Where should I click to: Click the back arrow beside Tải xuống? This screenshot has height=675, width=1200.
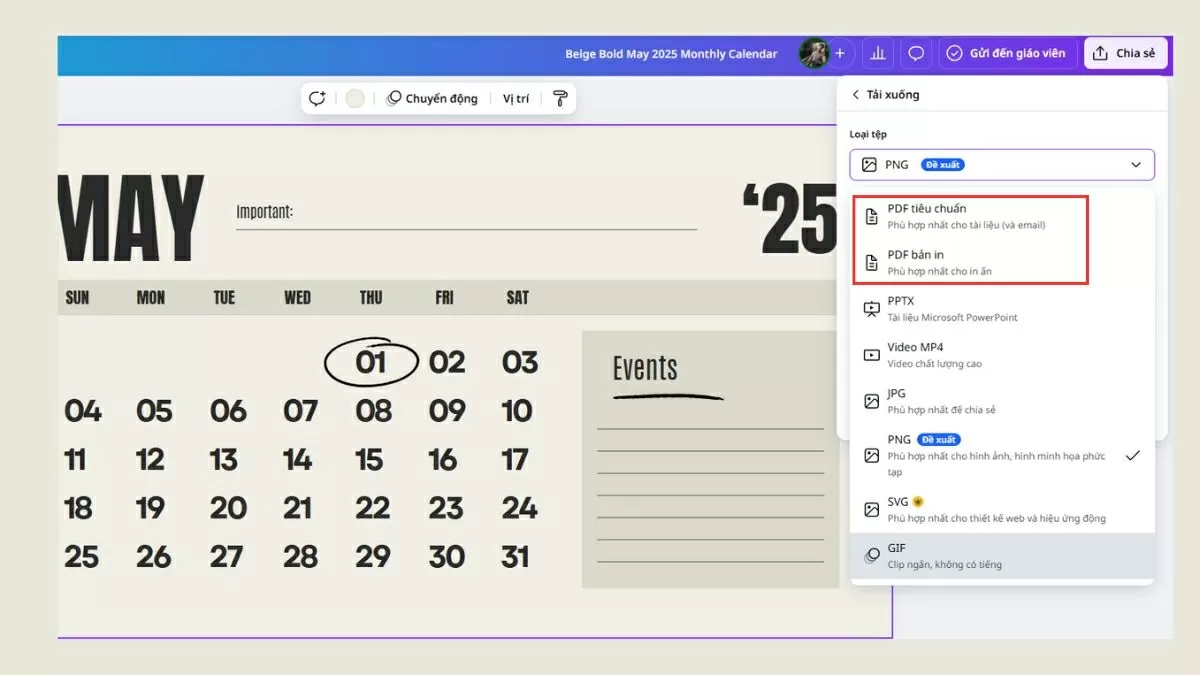856,95
